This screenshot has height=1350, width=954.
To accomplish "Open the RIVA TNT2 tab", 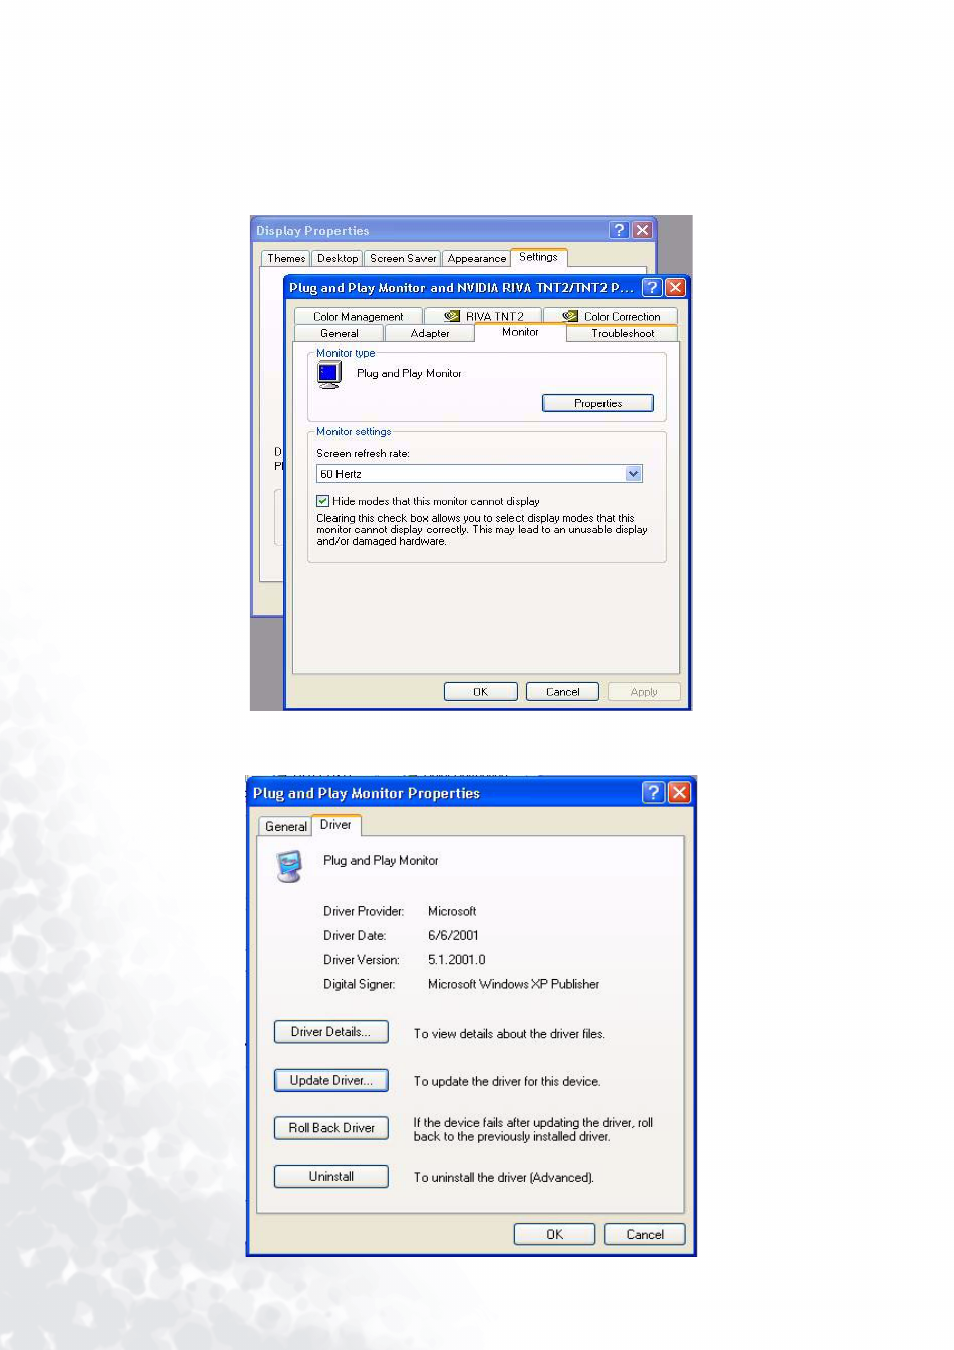I will [x=484, y=316].
